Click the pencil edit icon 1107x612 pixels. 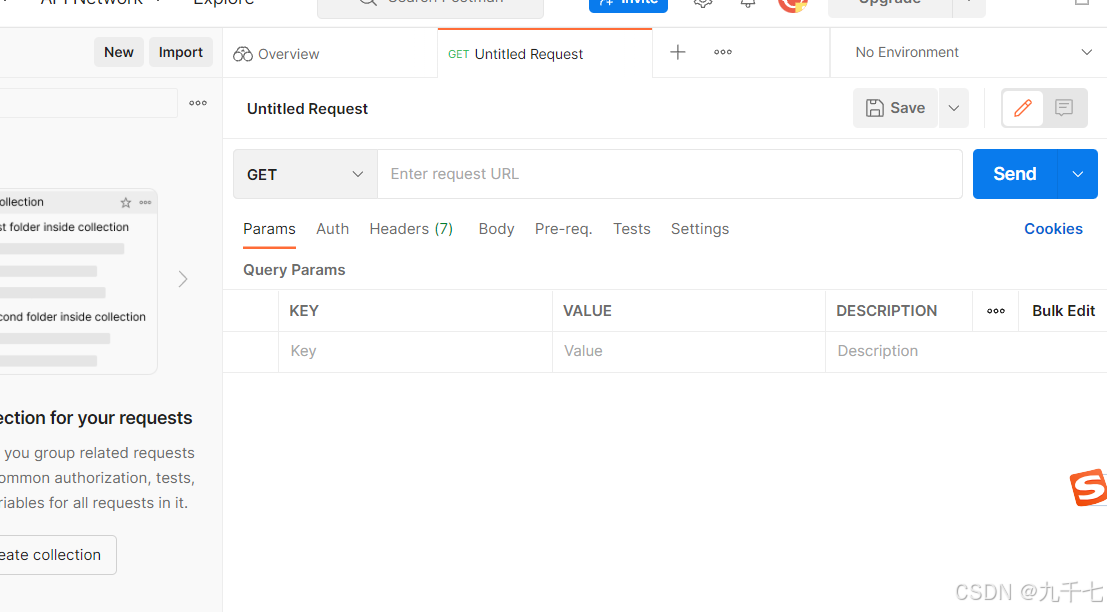click(x=1022, y=108)
